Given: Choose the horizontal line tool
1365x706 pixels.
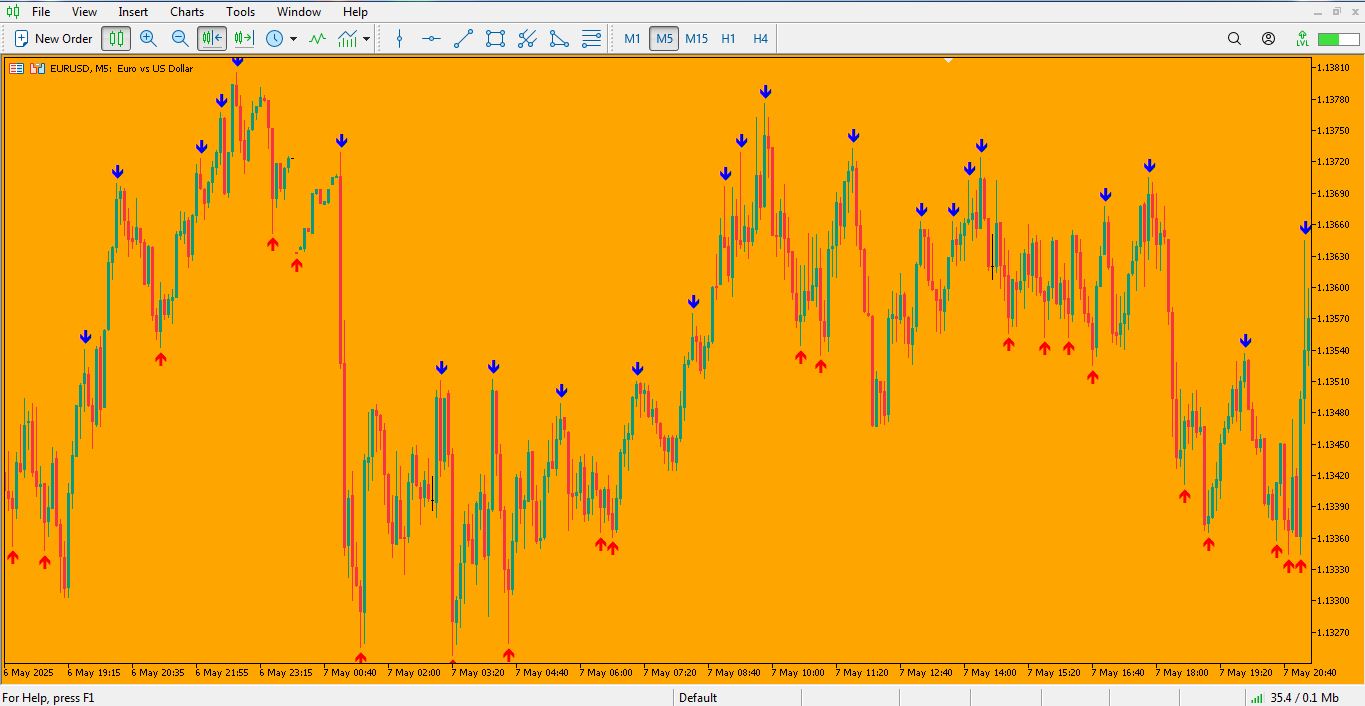Looking at the screenshot, I should click(431, 39).
